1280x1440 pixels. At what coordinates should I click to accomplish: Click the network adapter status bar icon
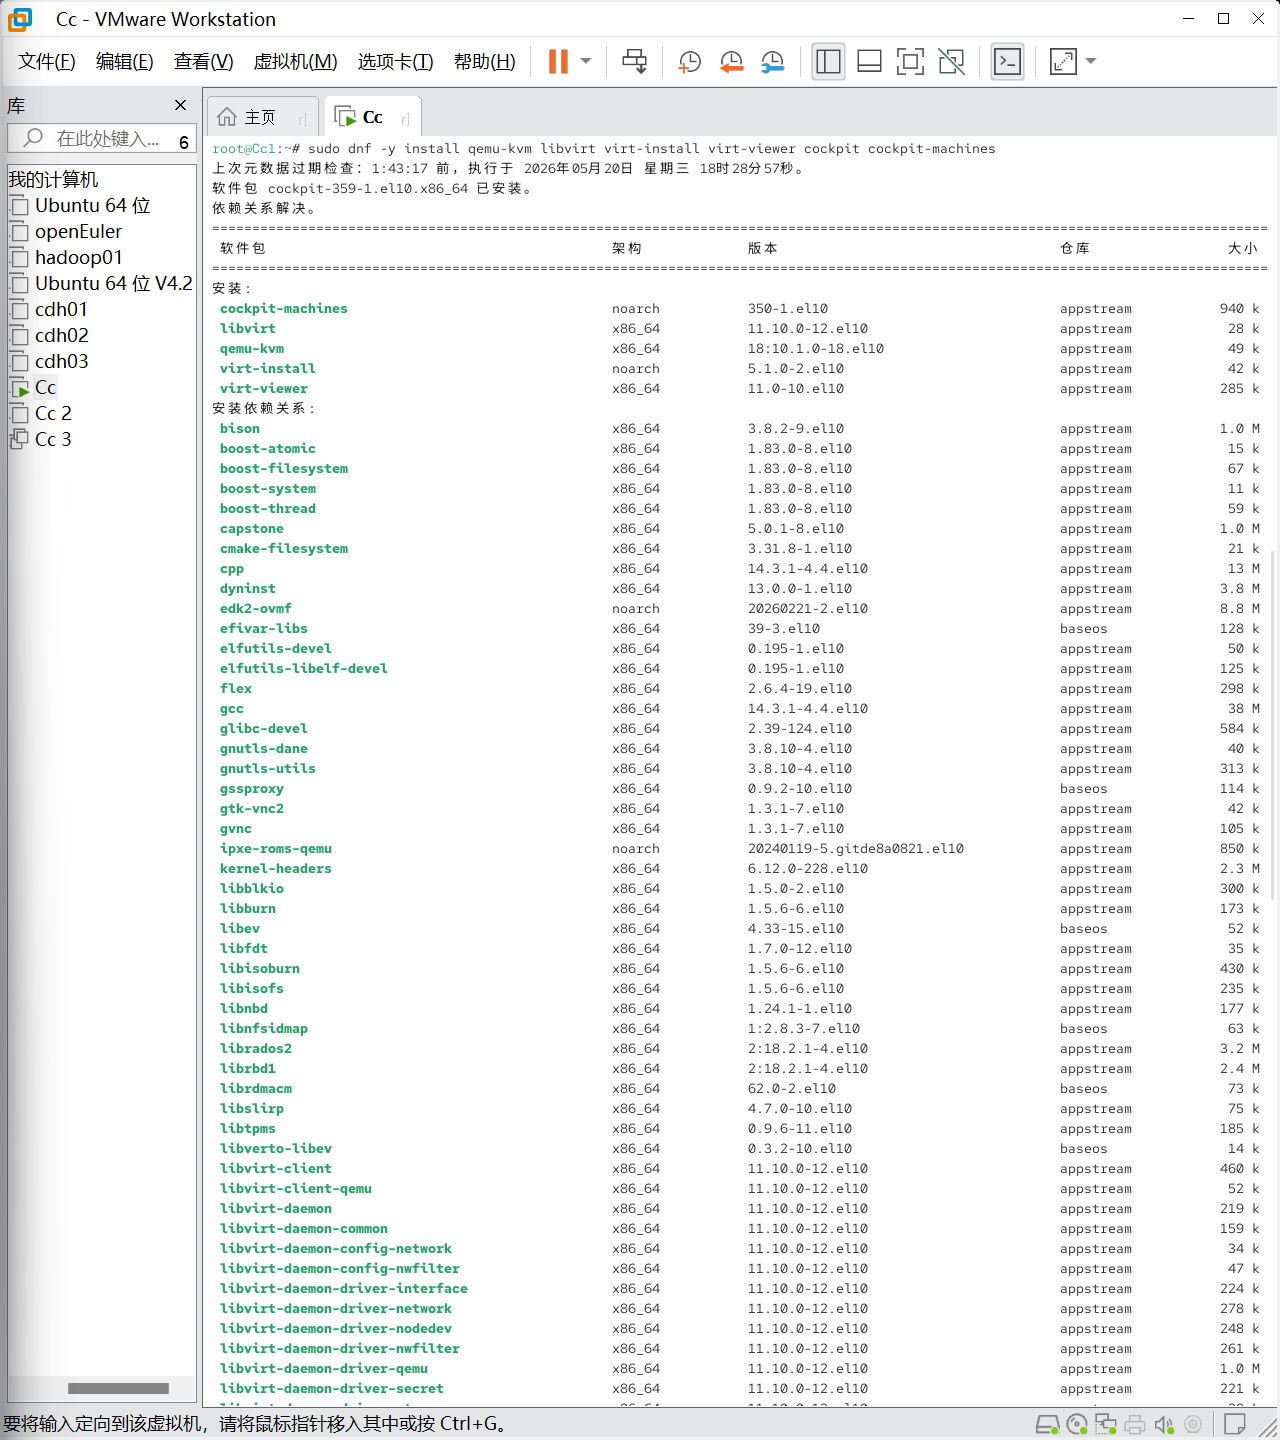coord(1106,1425)
